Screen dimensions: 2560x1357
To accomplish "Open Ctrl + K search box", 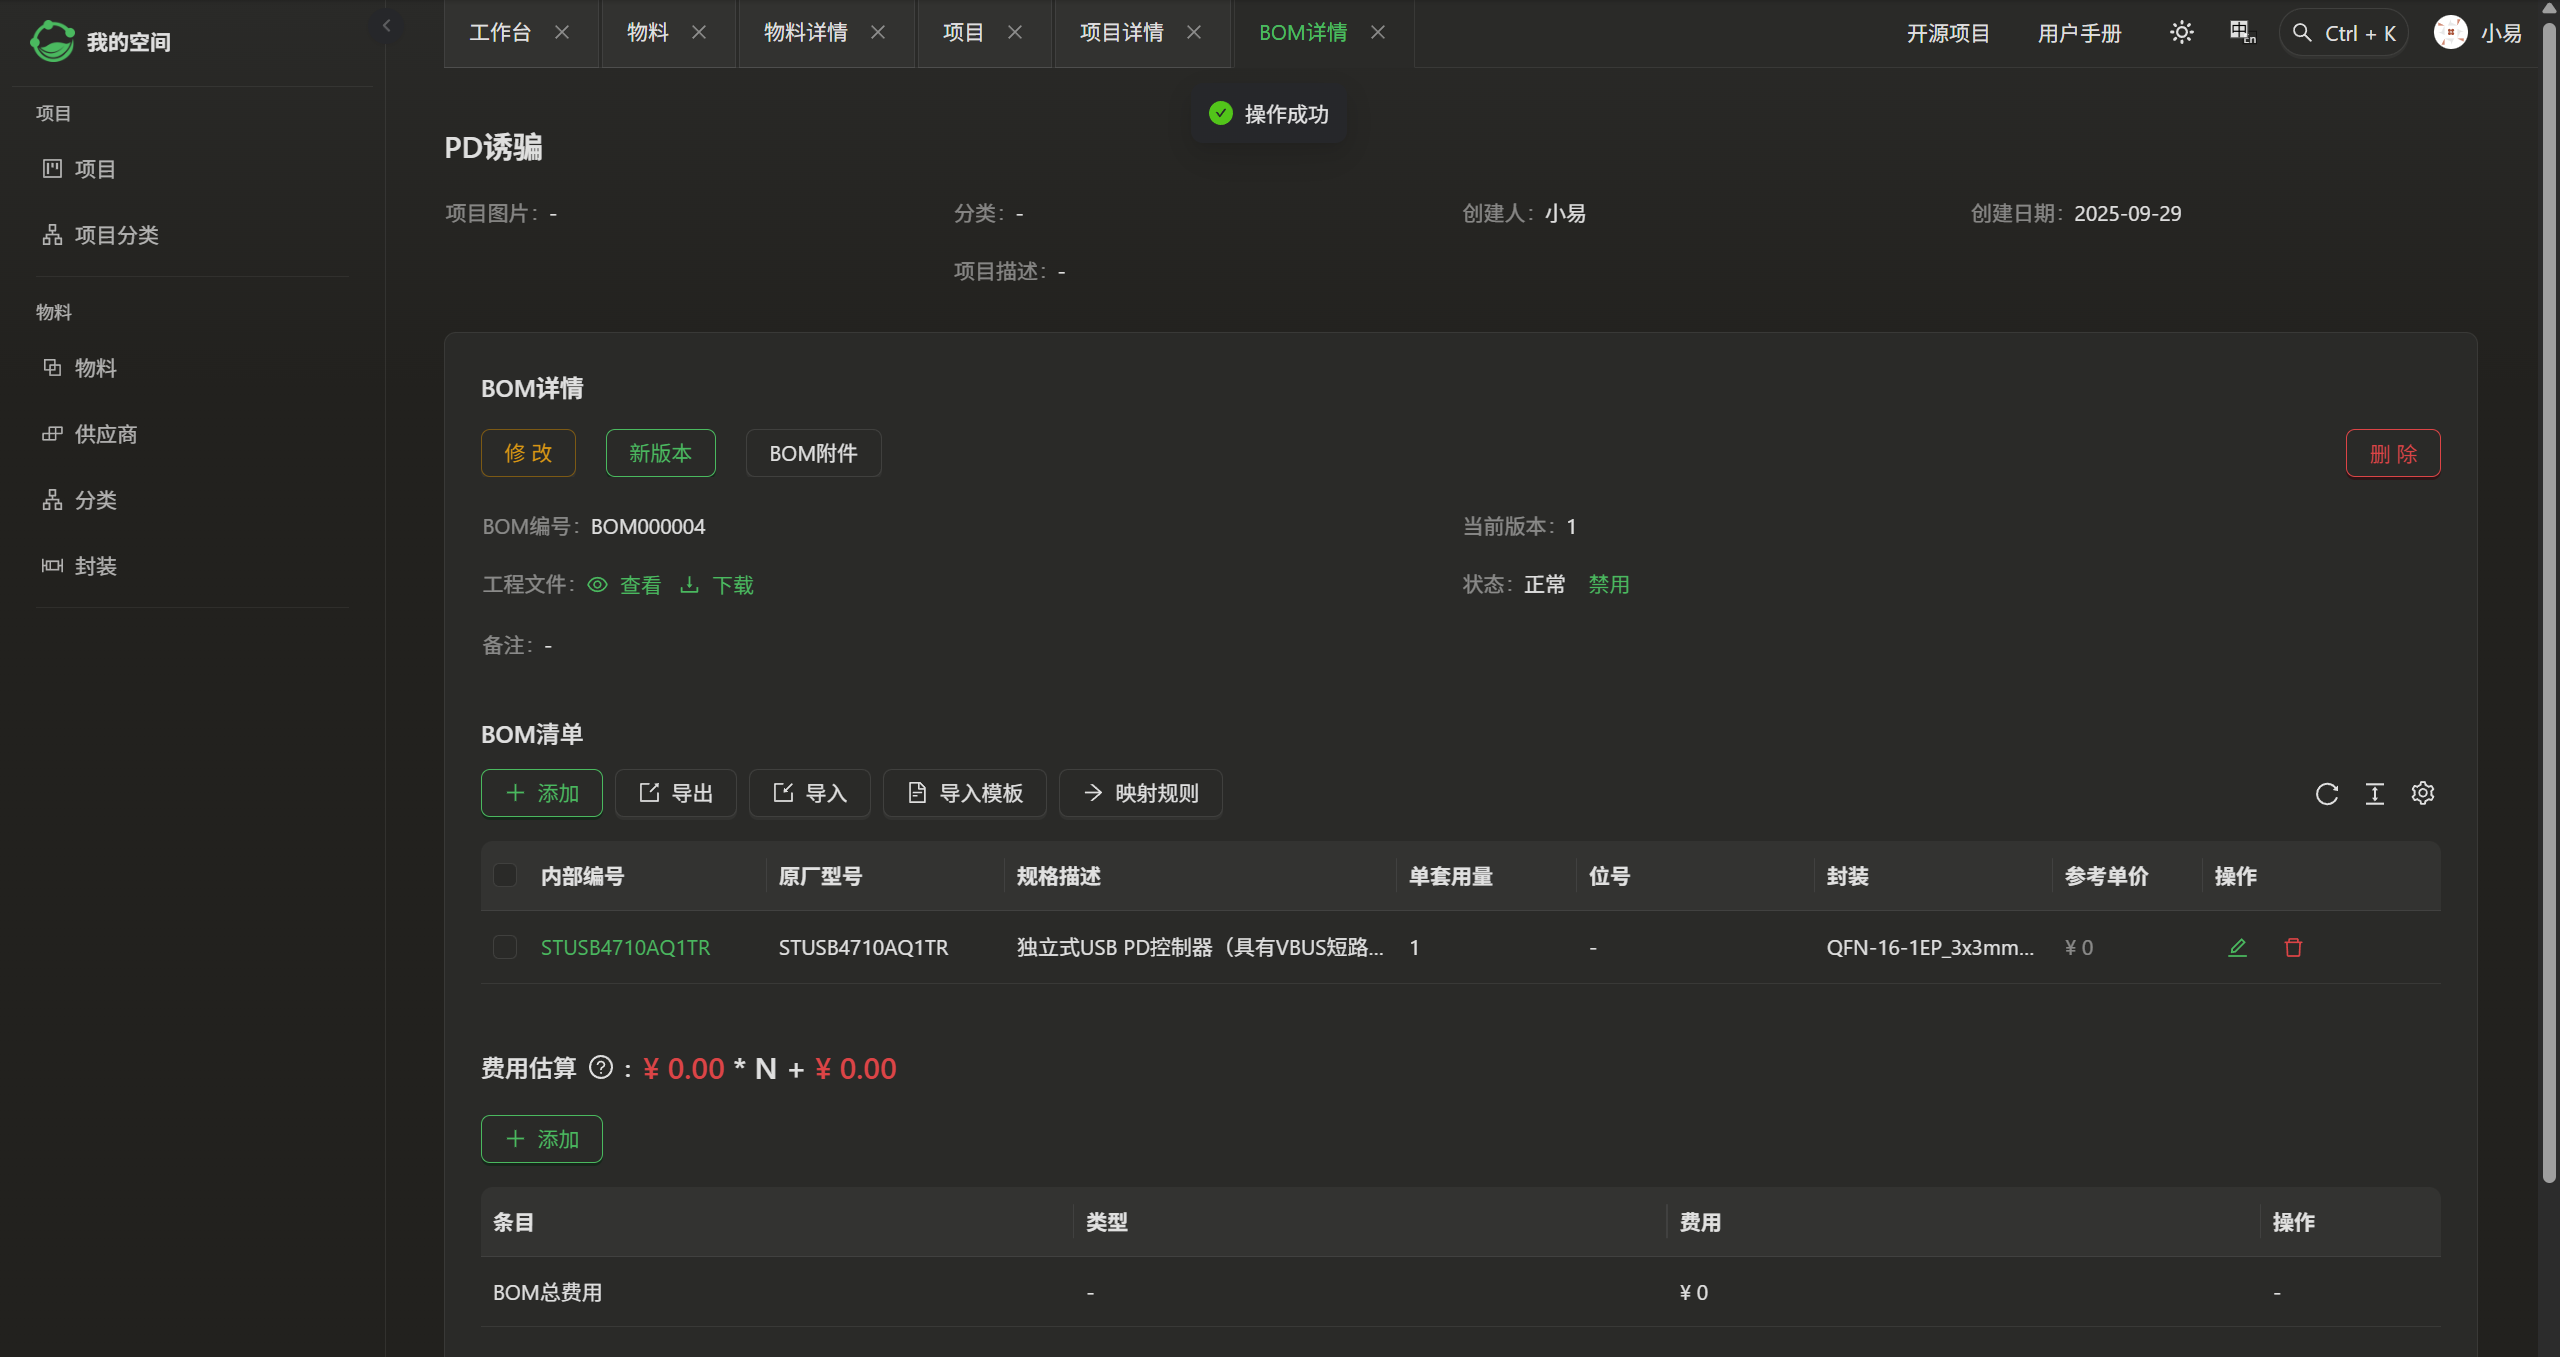I will point(2343,33).
